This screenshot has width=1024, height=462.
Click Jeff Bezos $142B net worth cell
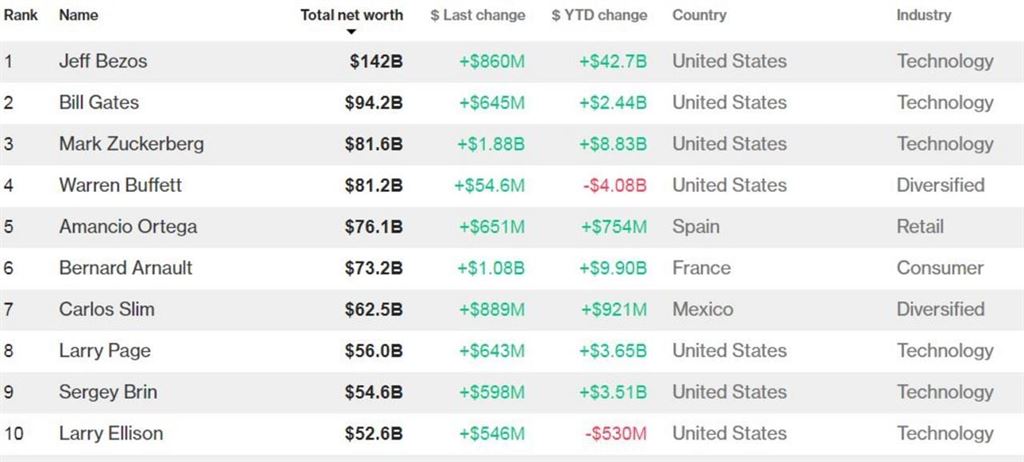coord(376,61)
